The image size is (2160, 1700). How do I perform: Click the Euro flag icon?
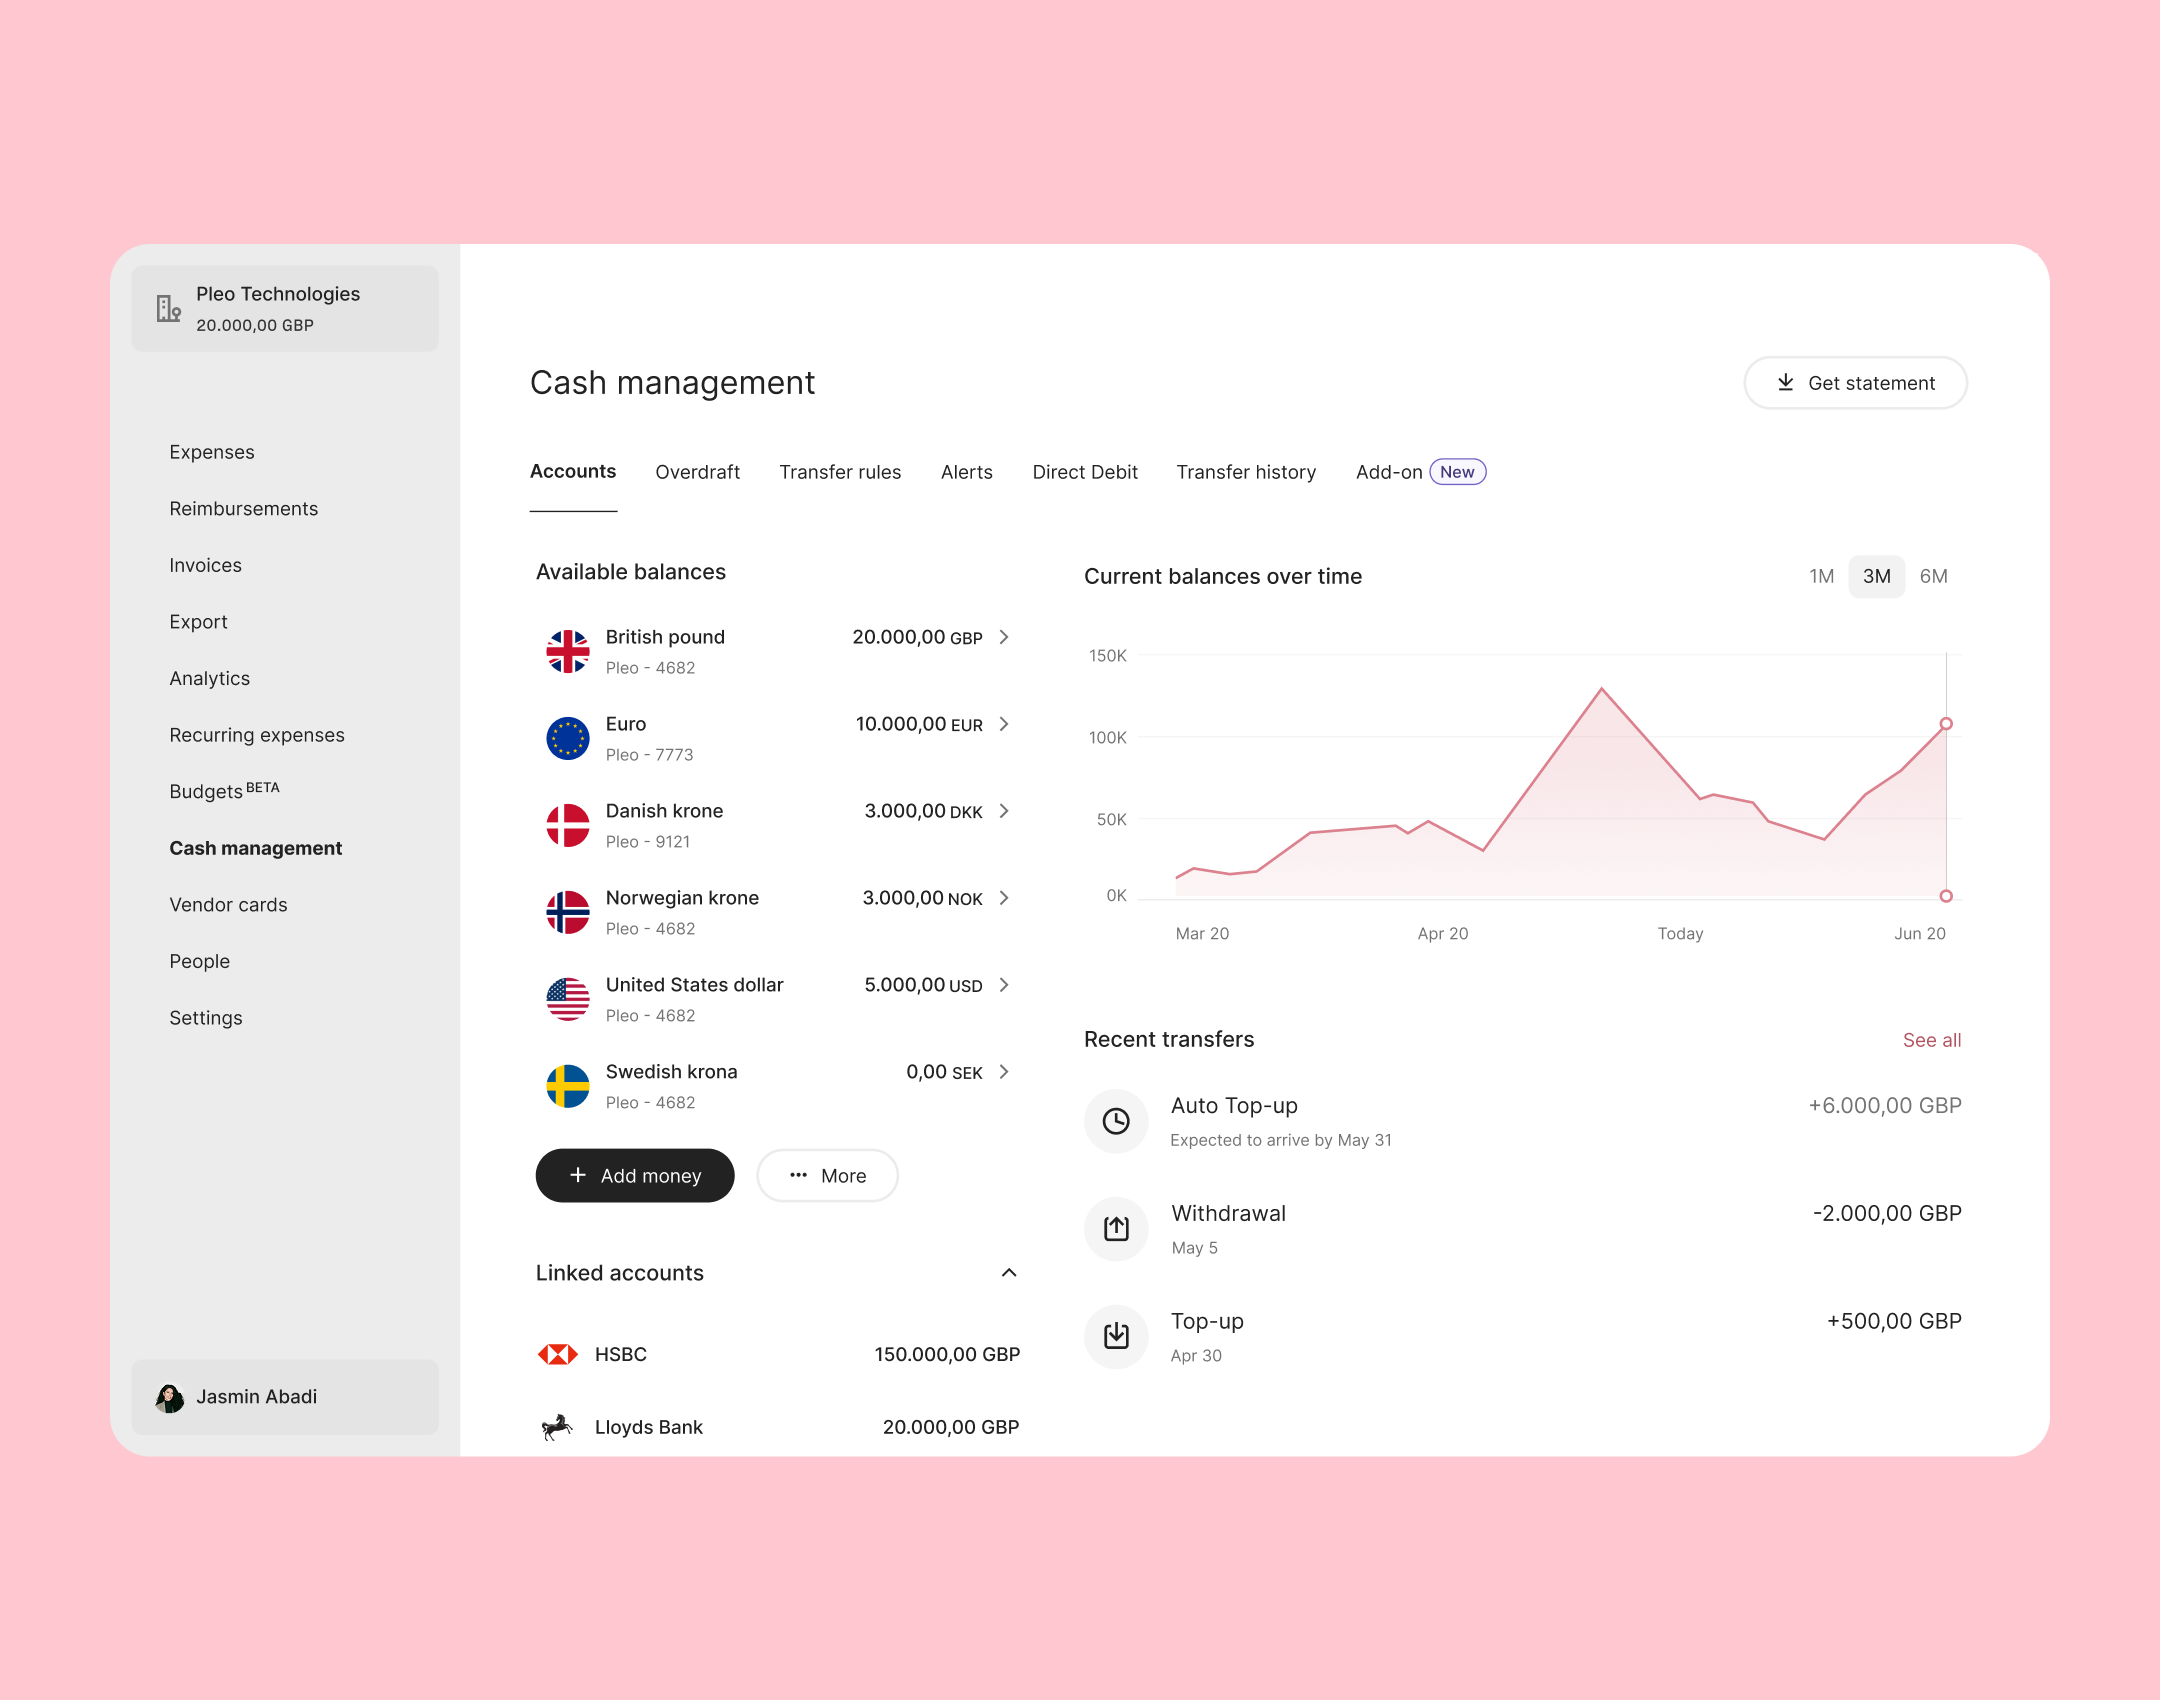click(x=568, y=739)
